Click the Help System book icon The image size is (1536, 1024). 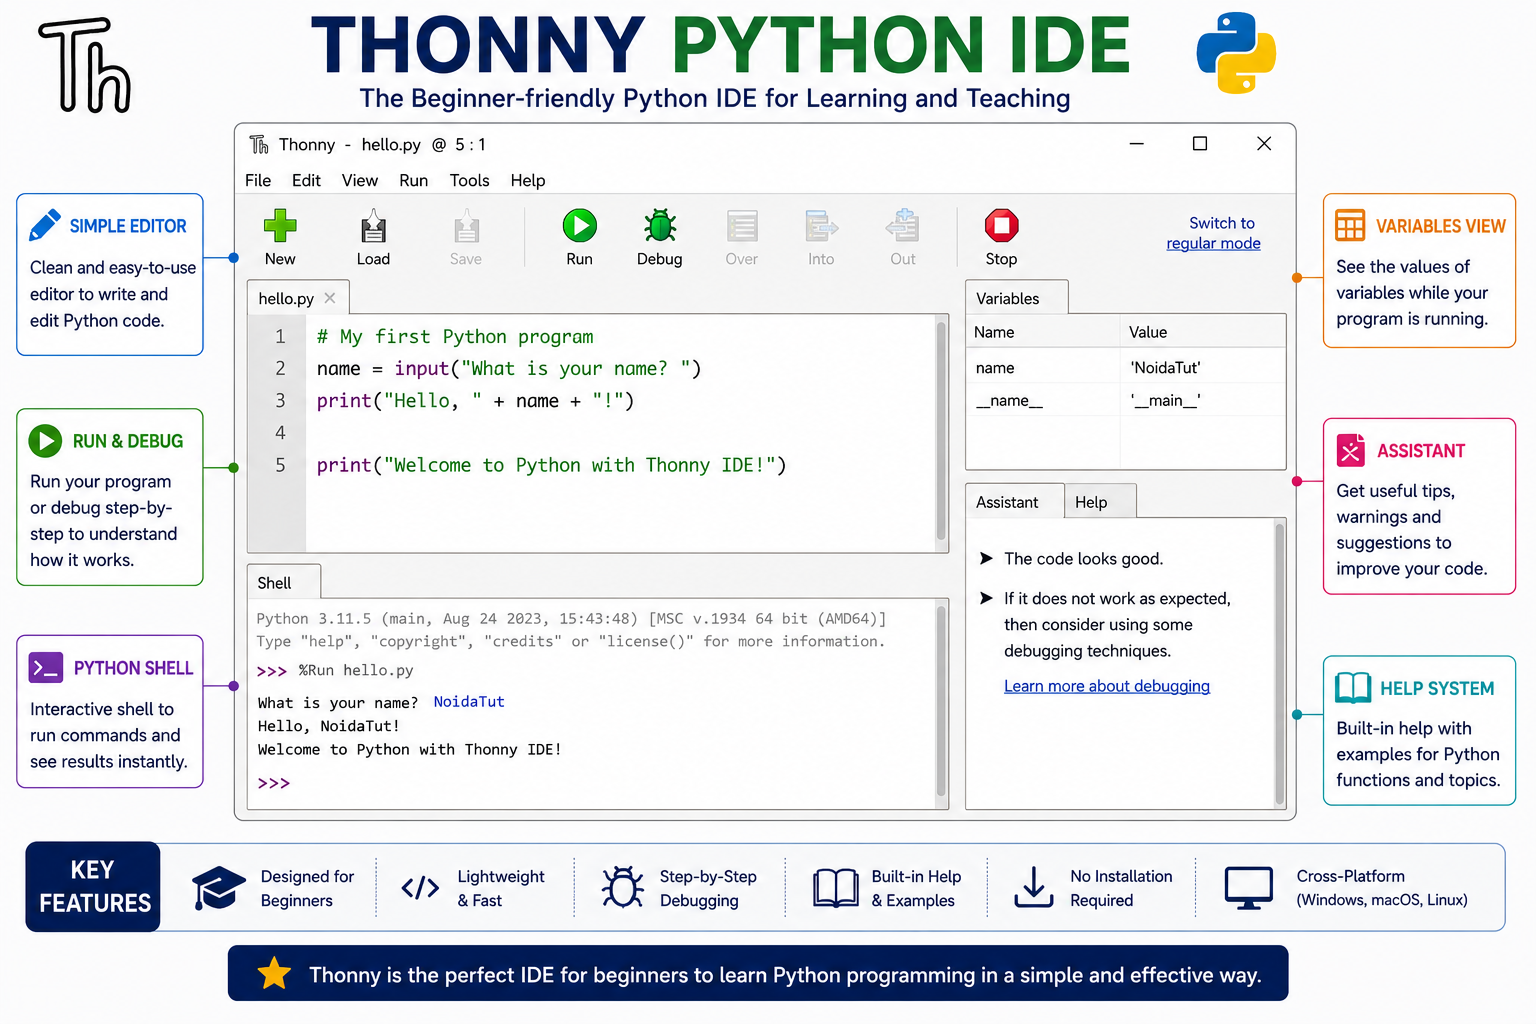1353,687
